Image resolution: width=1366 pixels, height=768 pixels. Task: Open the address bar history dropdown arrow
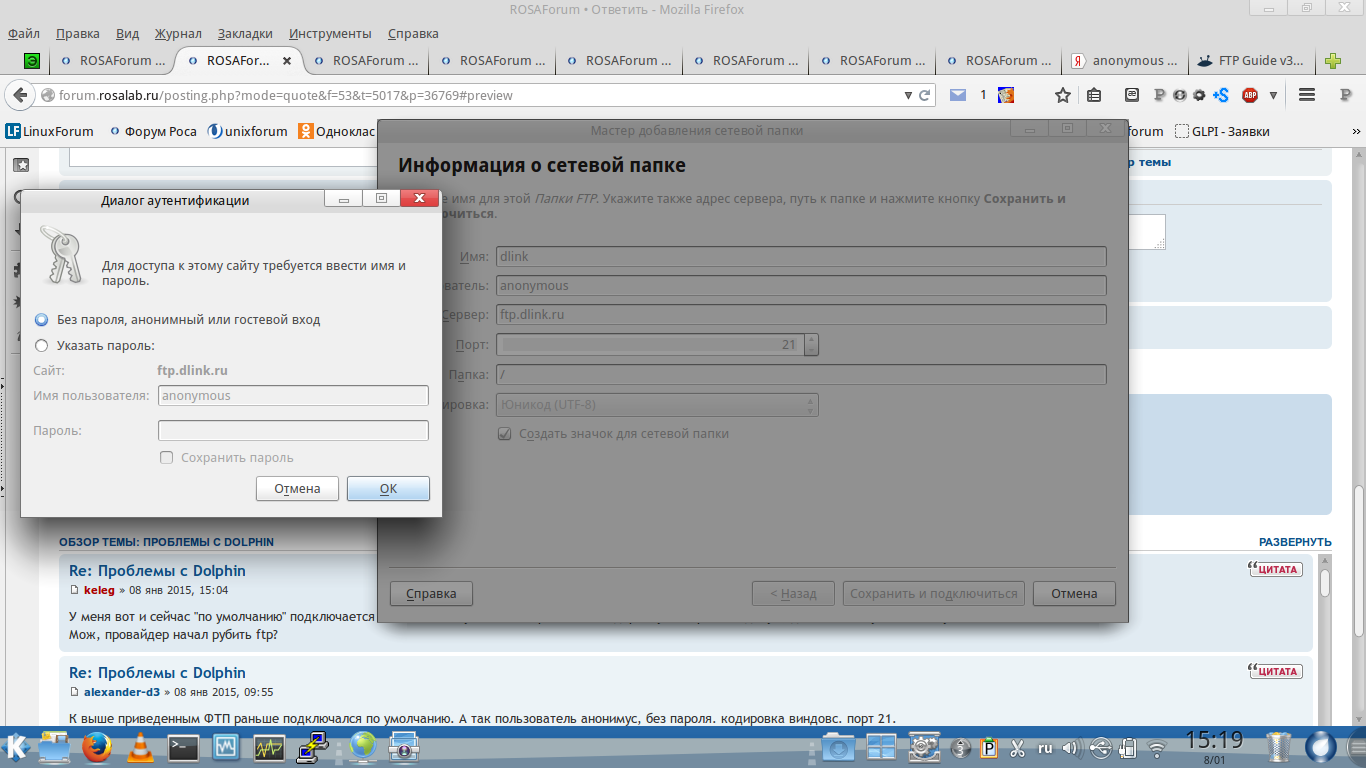coord(908,96)
